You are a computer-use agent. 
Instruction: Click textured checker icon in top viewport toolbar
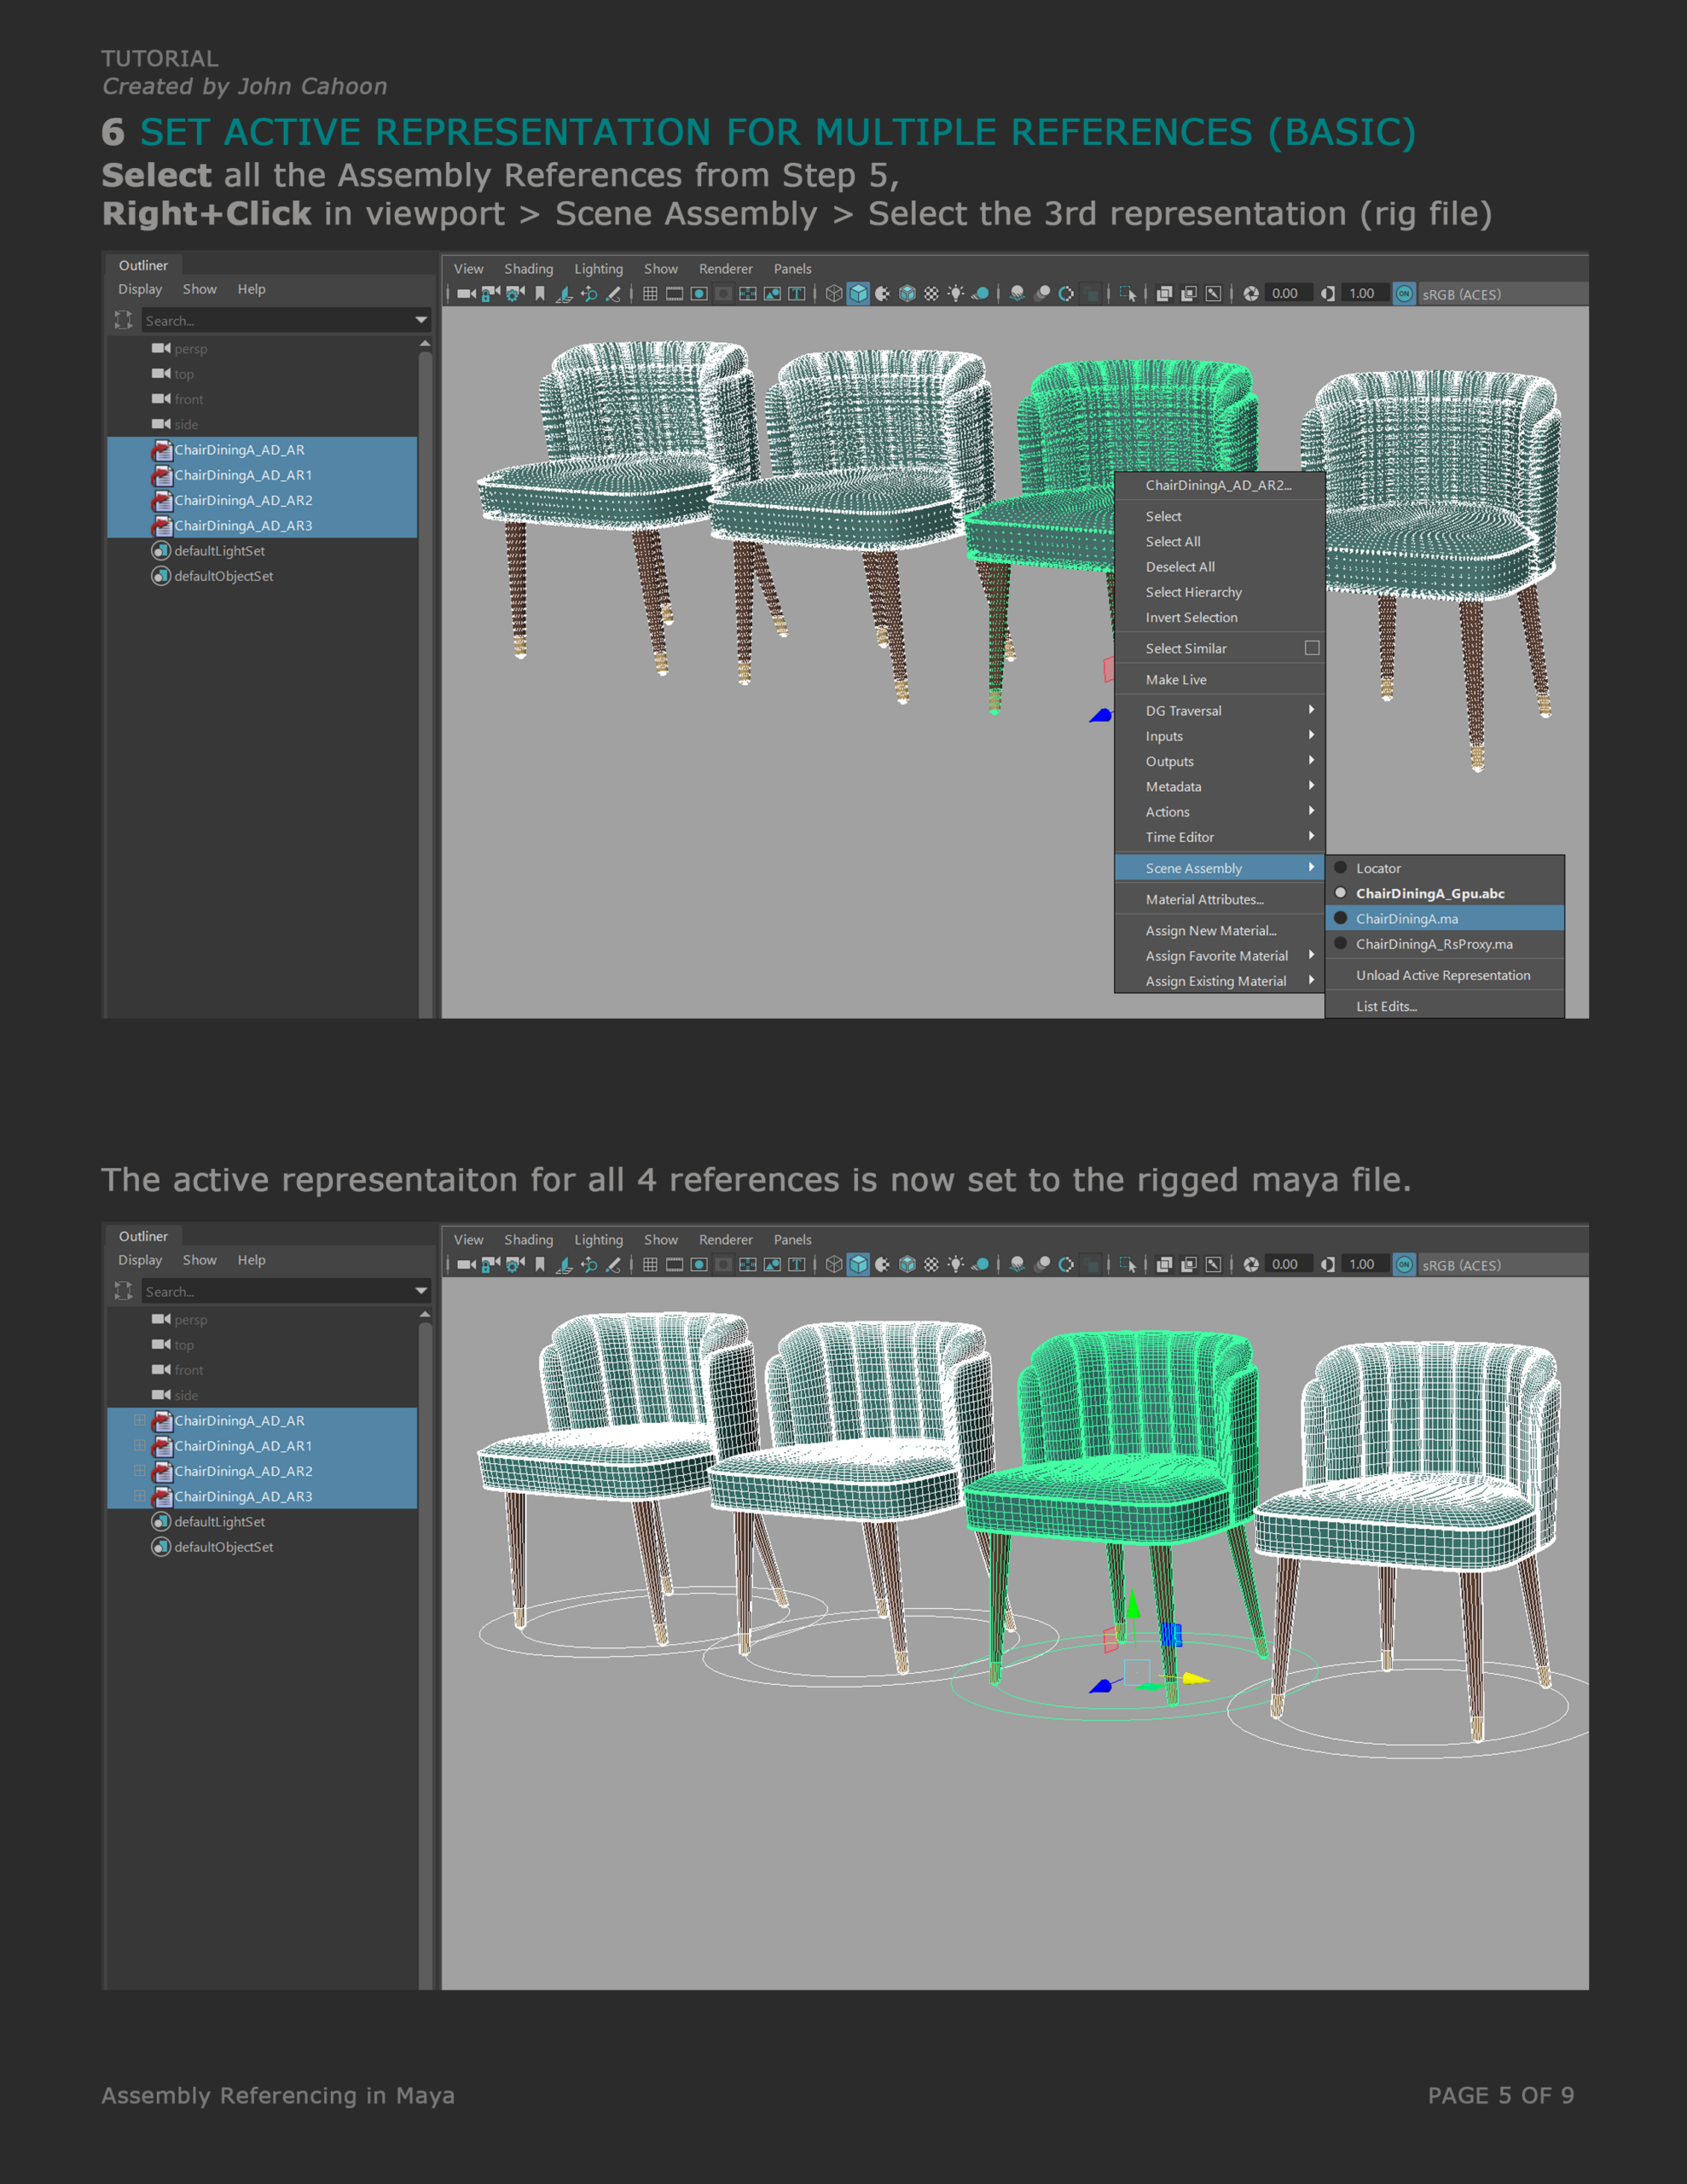tap(931, 294)
